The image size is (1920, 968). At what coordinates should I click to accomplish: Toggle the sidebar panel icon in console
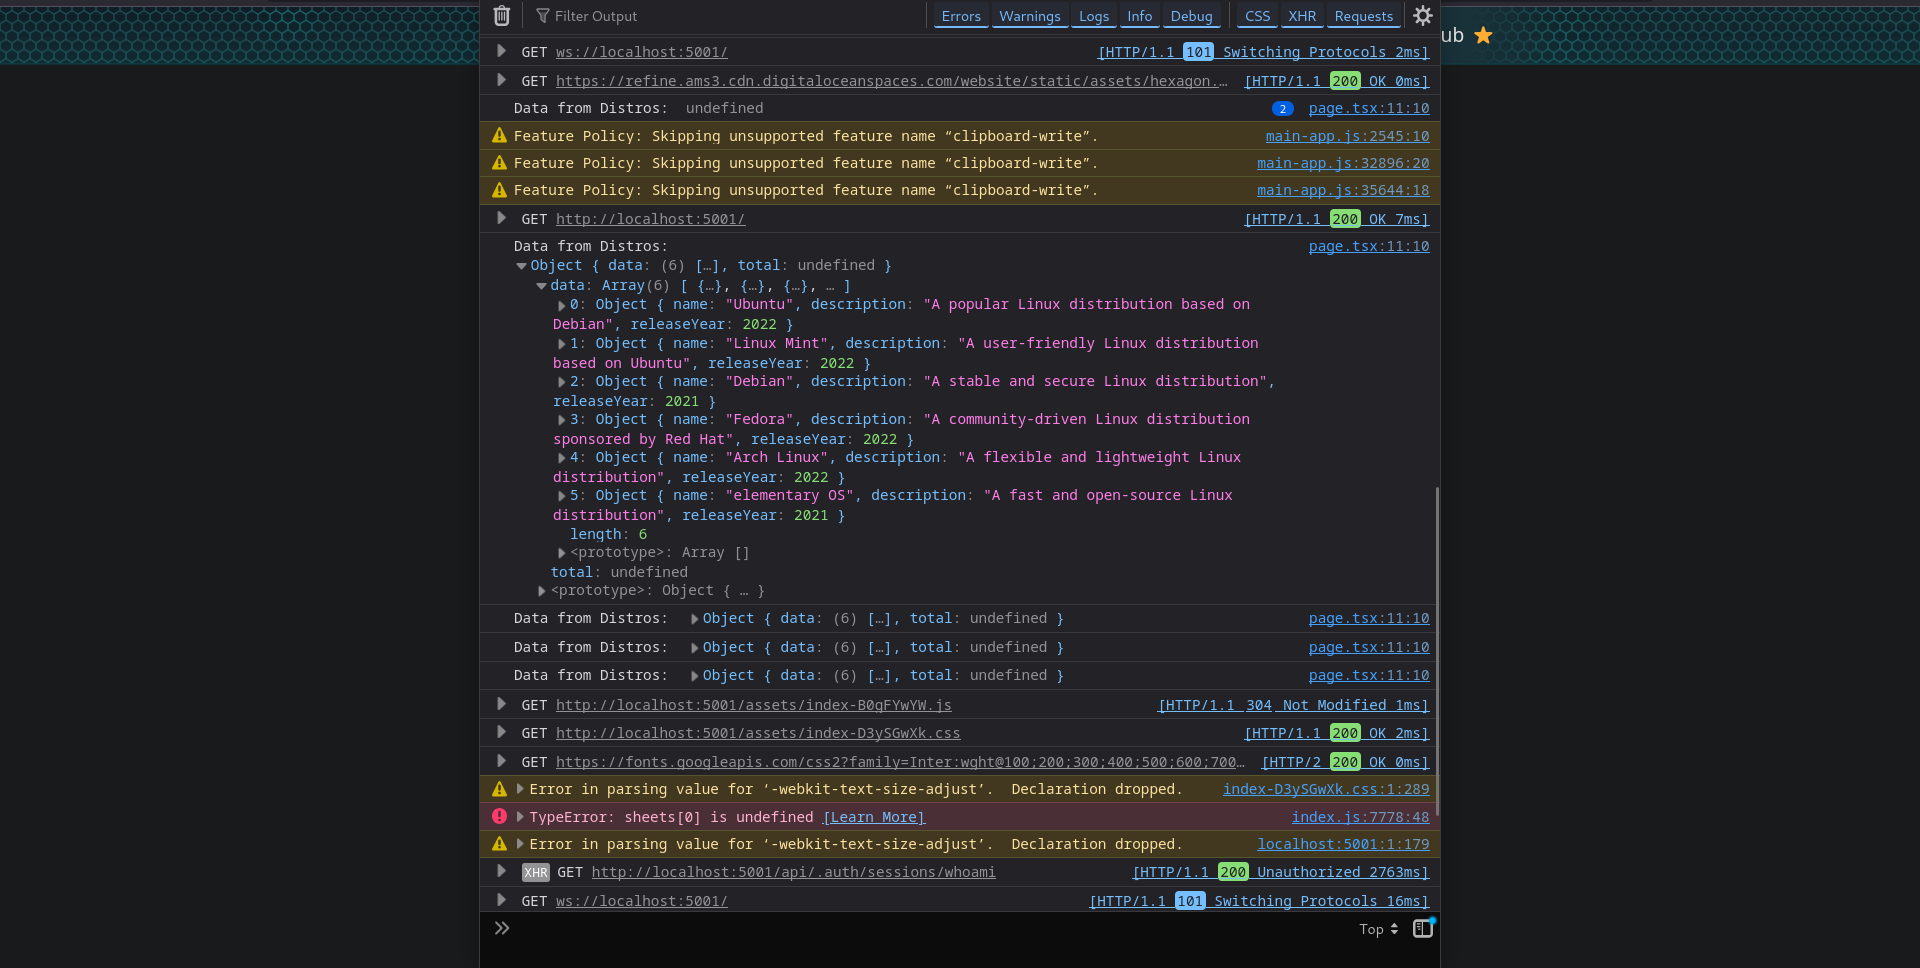click(x=1423, y=929)
